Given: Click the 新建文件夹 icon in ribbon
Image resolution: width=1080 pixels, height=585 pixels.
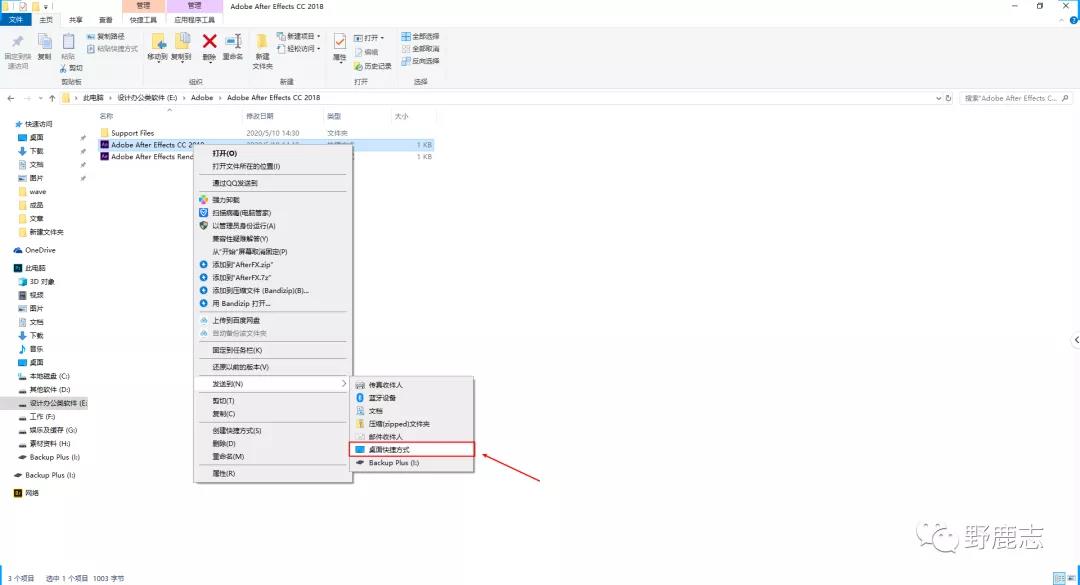Looking at the screenshot, I should 262,41.
